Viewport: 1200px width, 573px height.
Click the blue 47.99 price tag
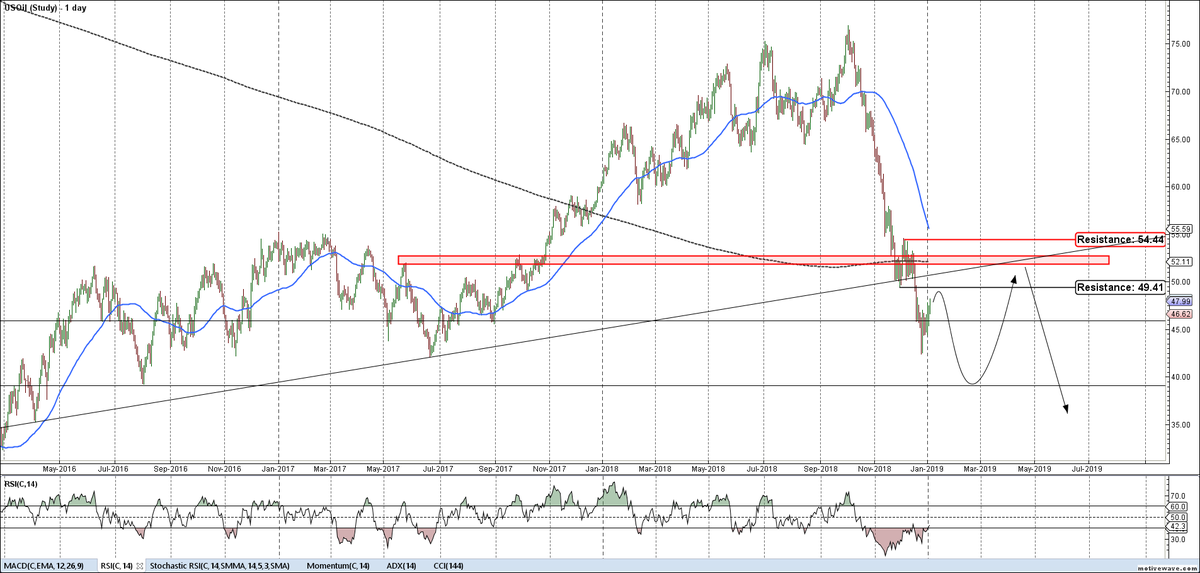(x=1179, y=300)
